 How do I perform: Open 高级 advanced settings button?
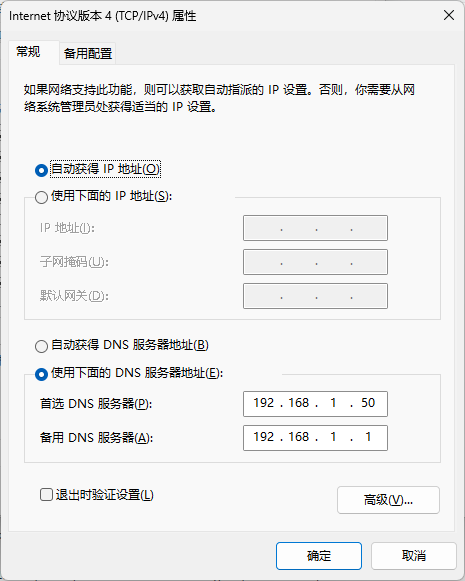[x=388, y=500]
